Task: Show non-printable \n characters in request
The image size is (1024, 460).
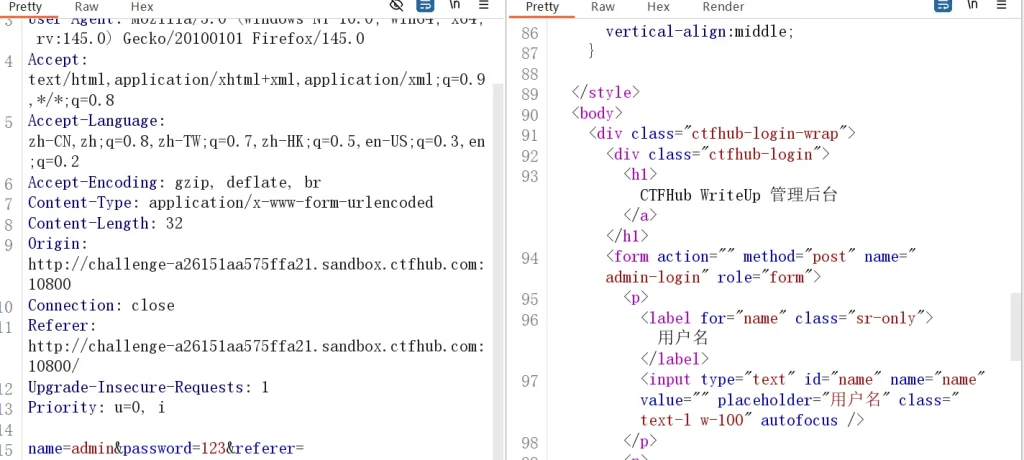Action: point(453,6)
